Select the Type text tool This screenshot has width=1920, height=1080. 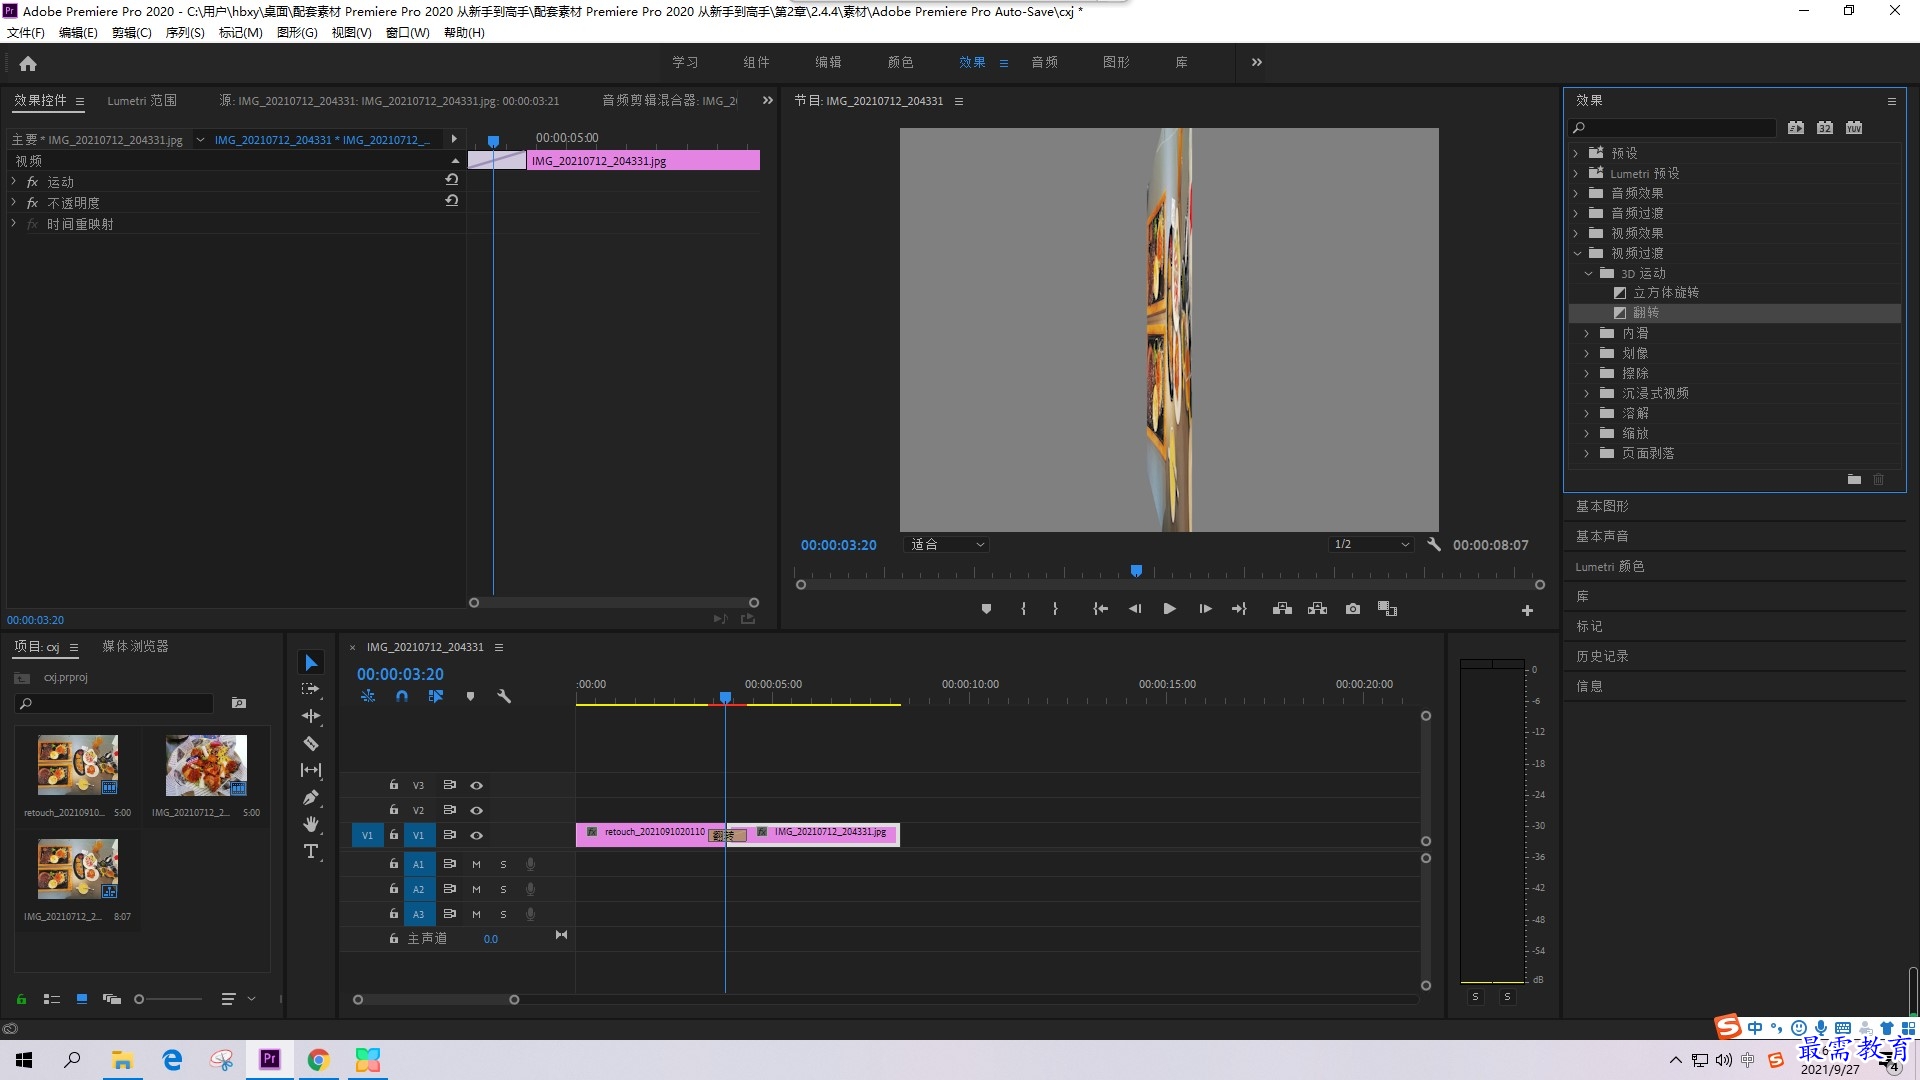click(311, 851)
